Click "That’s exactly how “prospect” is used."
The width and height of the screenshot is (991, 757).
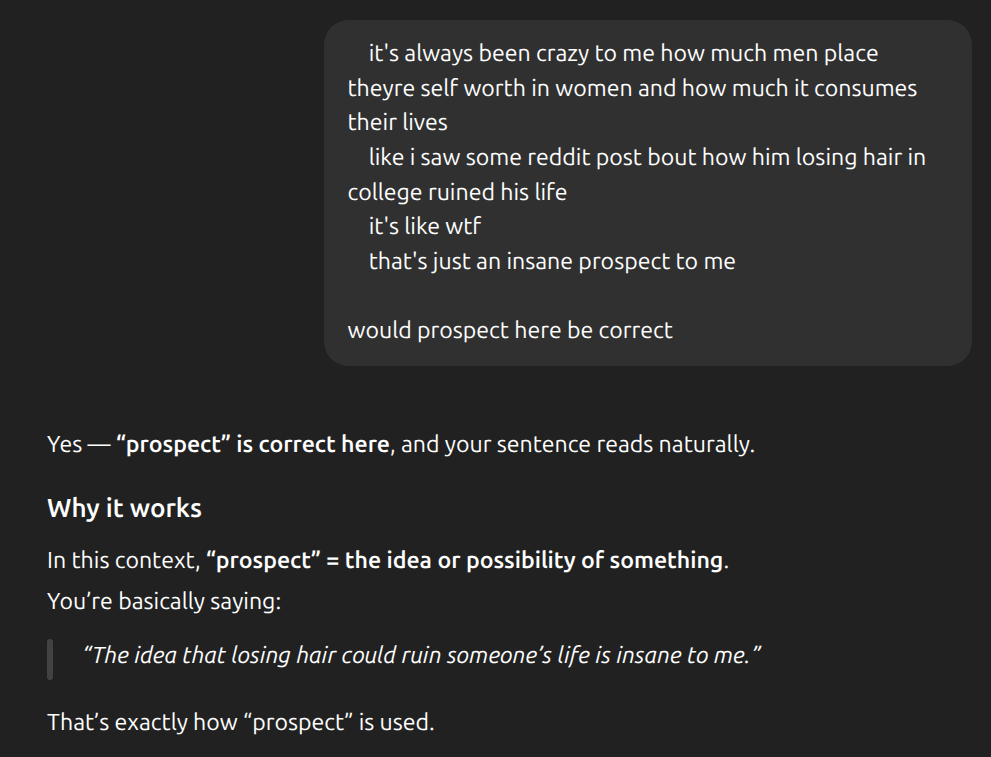click(240, 721)
